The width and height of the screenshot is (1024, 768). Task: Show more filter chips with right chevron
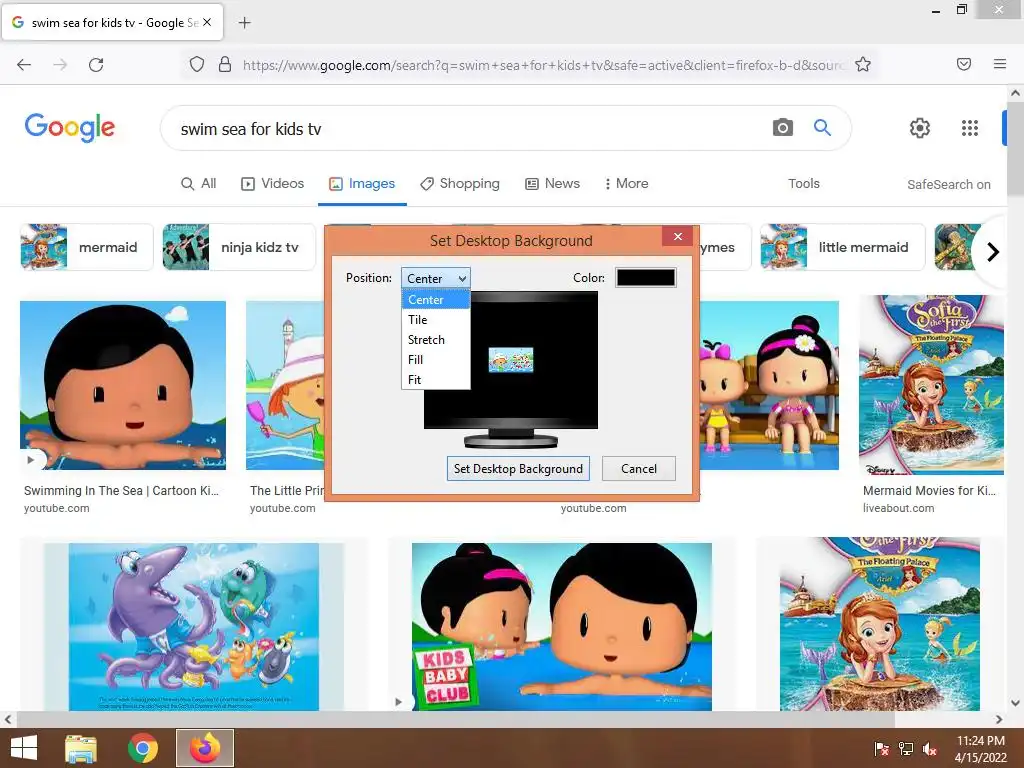(993, 251)
